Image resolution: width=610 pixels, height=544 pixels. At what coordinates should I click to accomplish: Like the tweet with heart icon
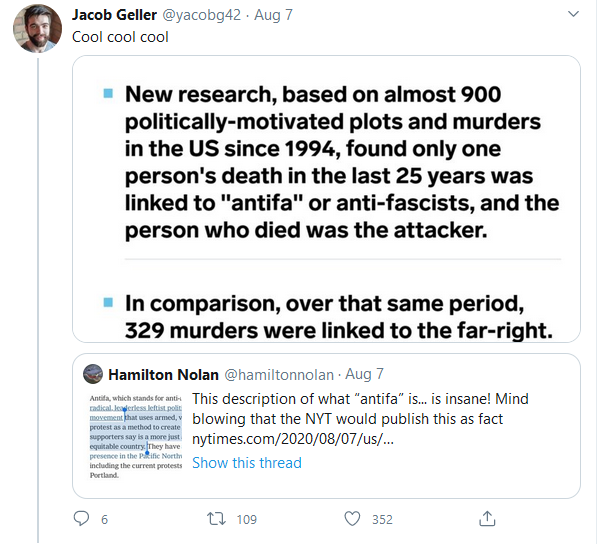pos(352,519)
